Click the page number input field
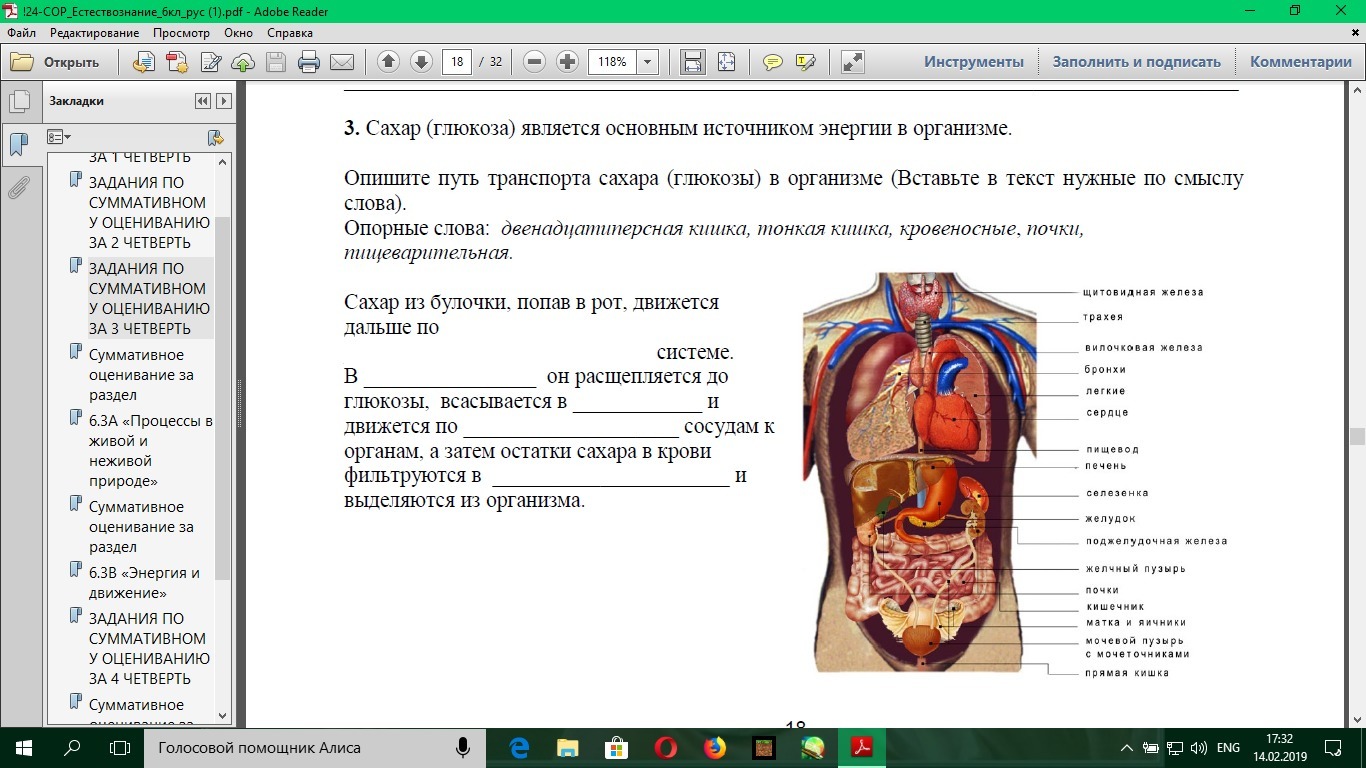1366x768 pixels. click(458, 62)
